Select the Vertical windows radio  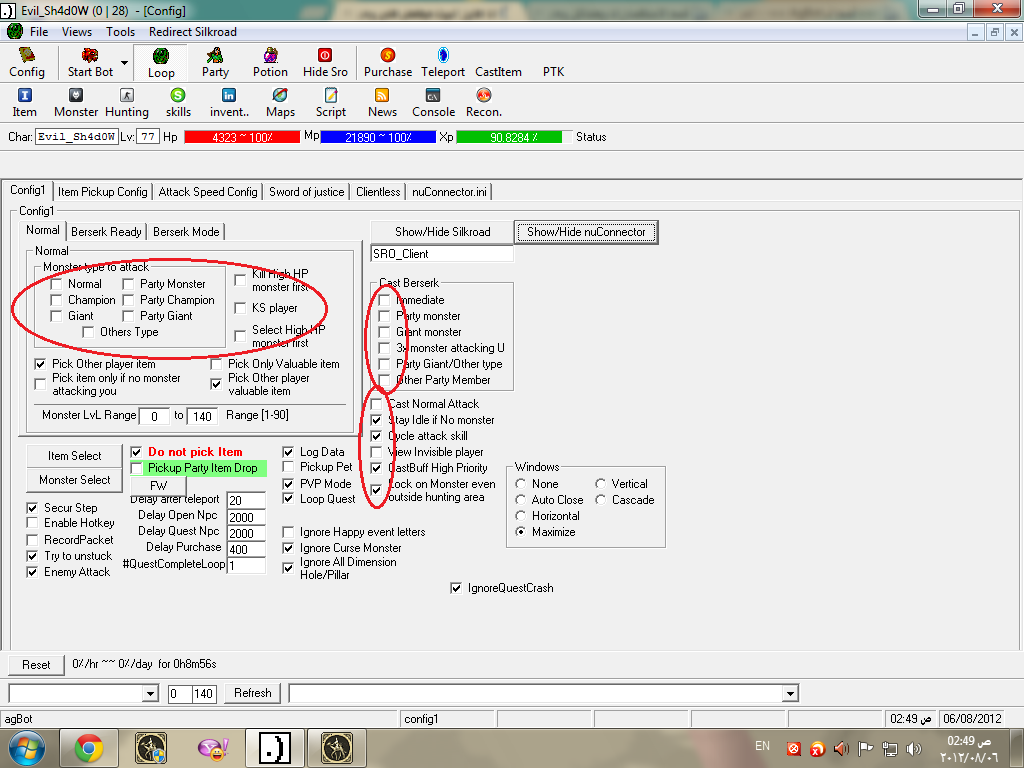(x=600, y=484)
